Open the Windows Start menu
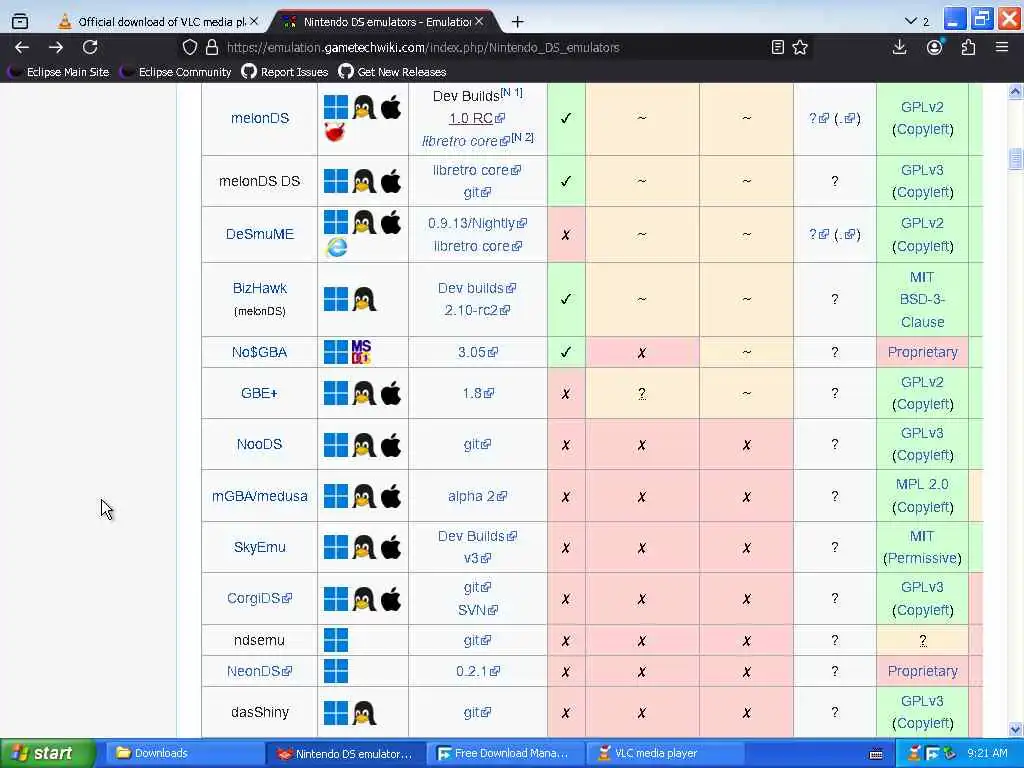Image resolution: width=1024 pixels, height=768 pixels. pos(46,754)
